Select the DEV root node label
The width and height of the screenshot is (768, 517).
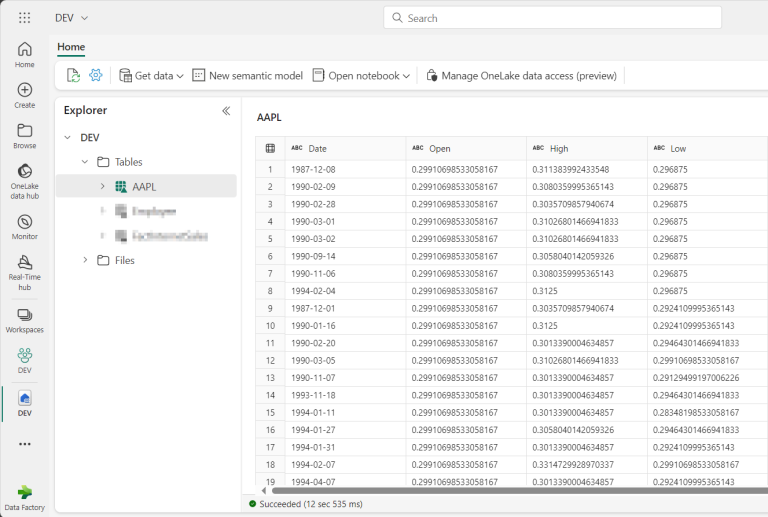tap(90, 138)
